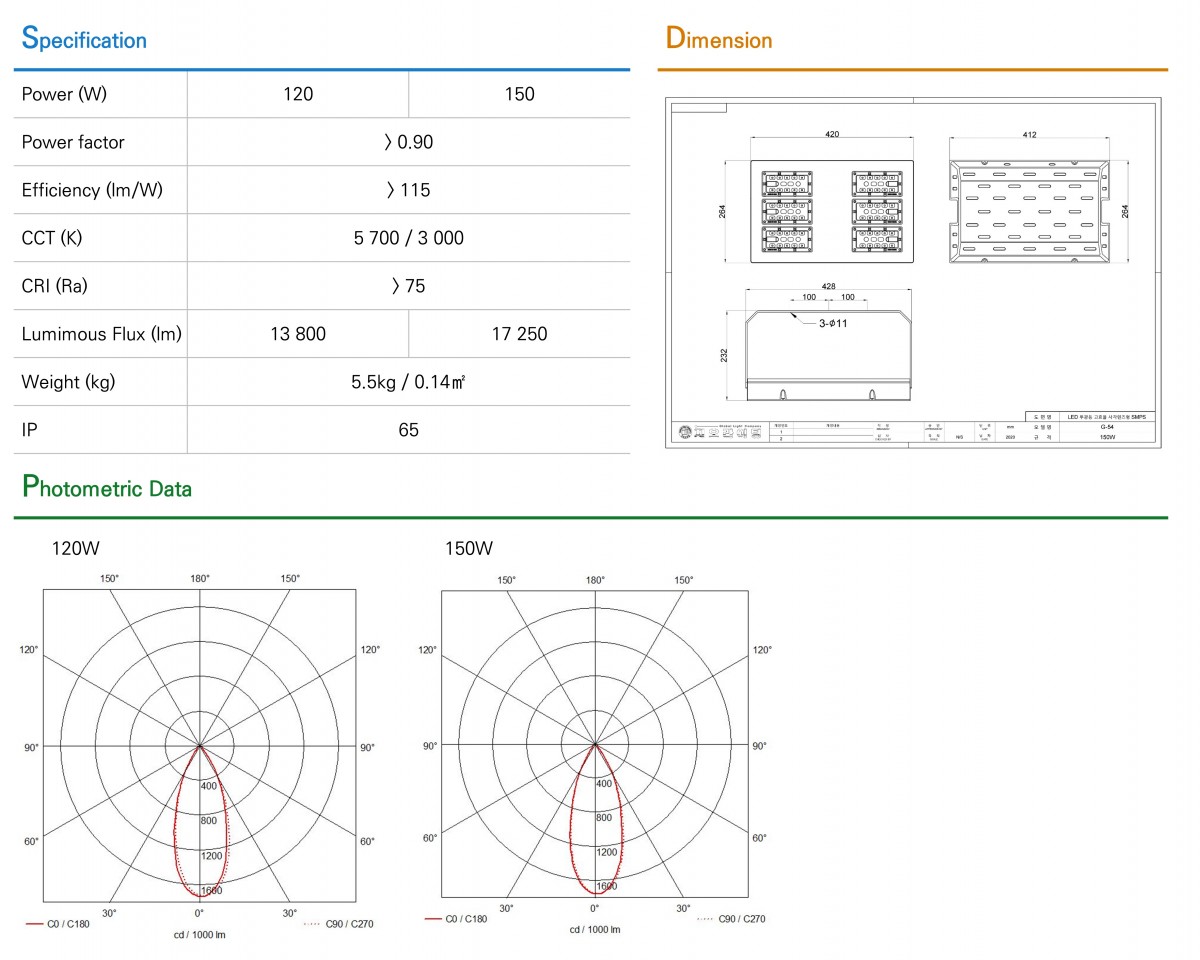The height and width of the screenshot is (960, 1200).
Task: Click the 150 power value cell
Action: 520,94
